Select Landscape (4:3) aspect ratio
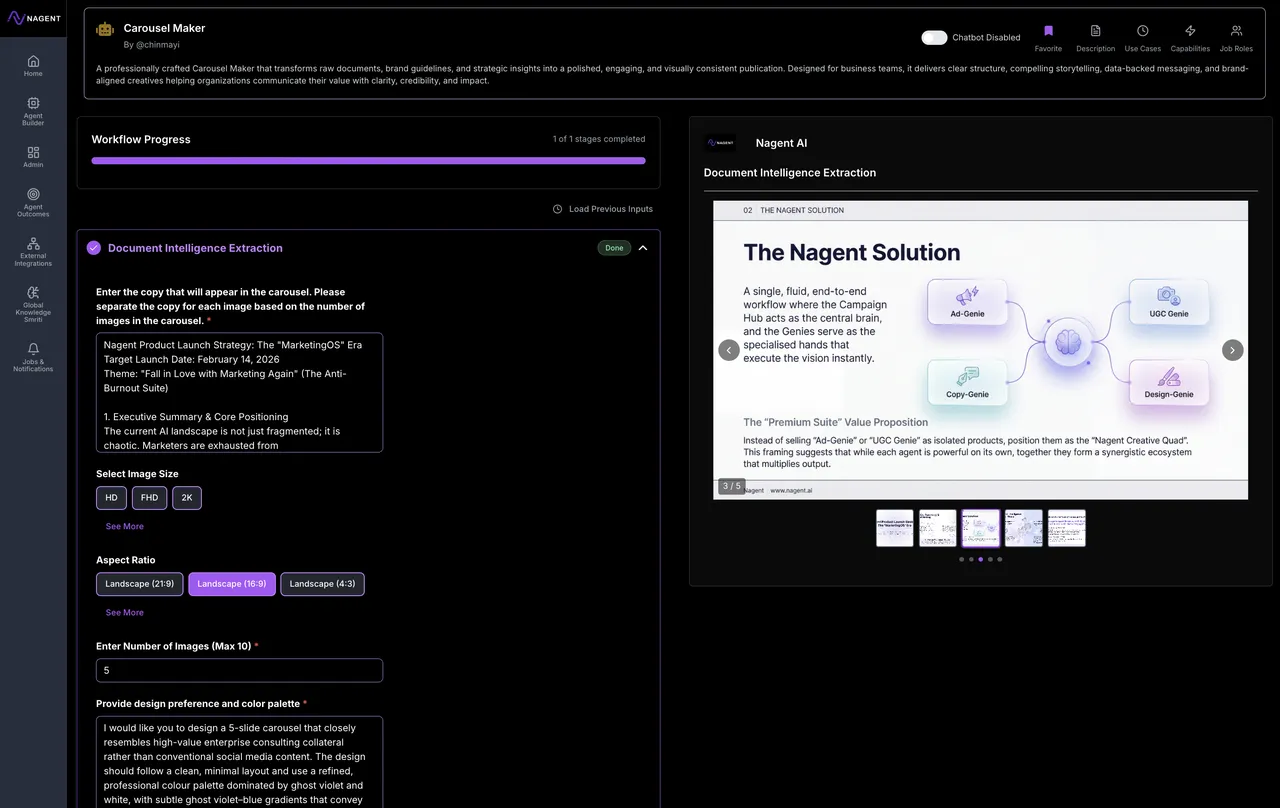This screenshot has height=808, width=1280. (x=322, y=584)
